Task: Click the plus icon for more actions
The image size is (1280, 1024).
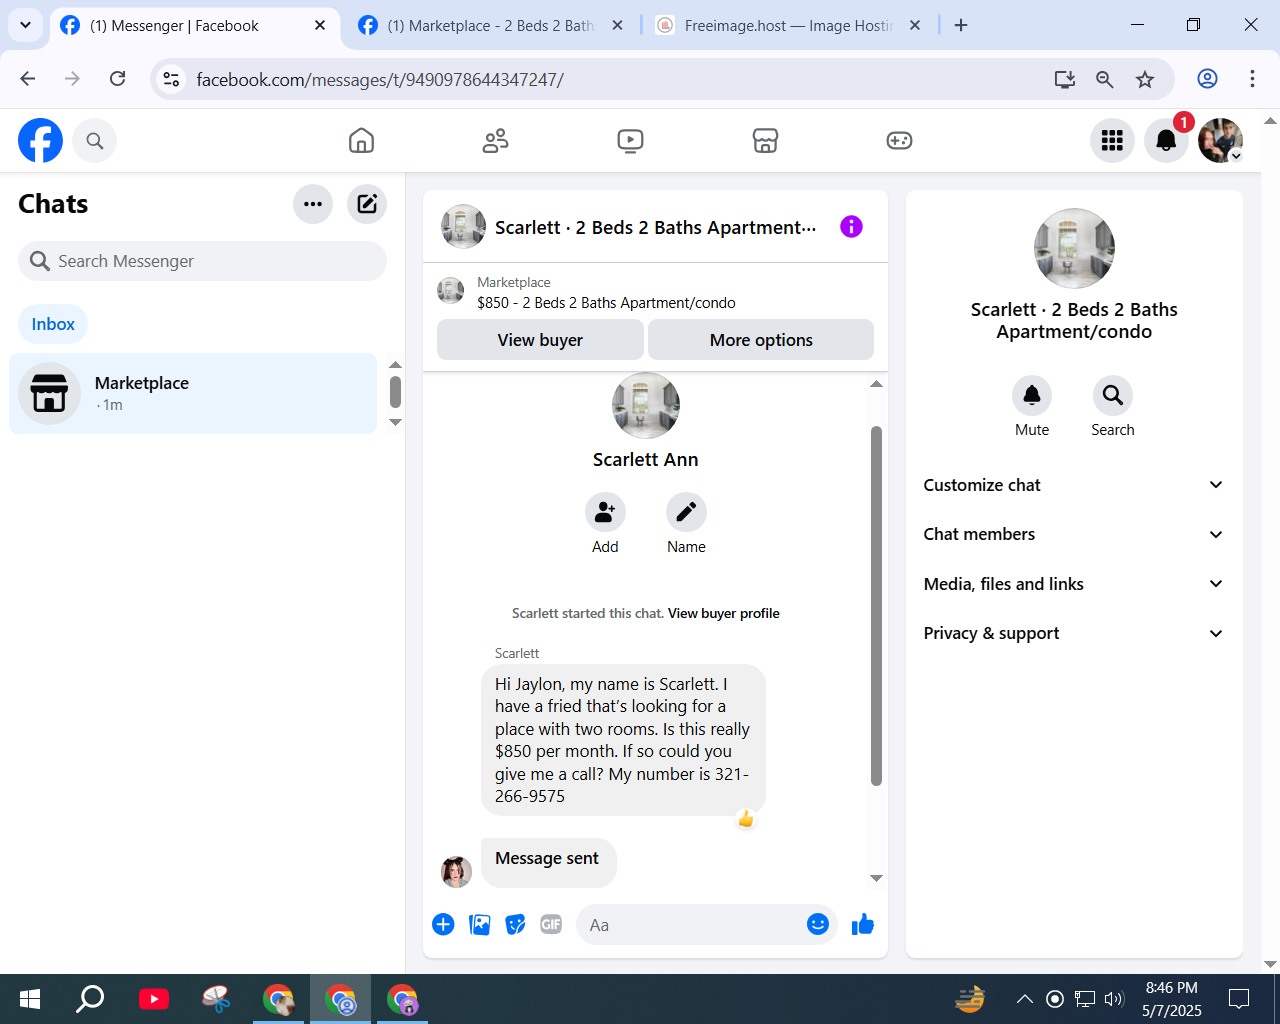Action: click(443, 925)
